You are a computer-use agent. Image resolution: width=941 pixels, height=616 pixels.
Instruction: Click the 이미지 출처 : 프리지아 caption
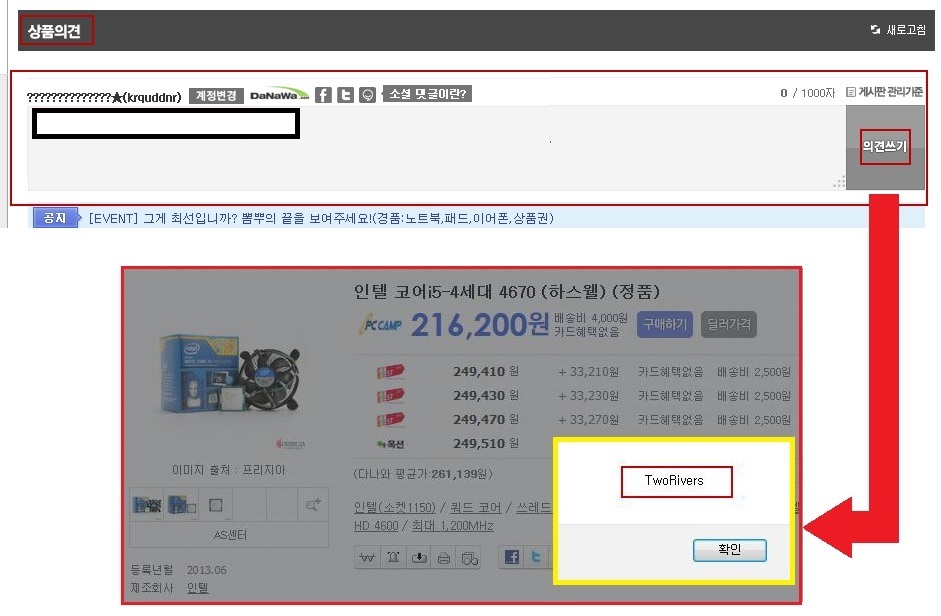click(229, 470)
